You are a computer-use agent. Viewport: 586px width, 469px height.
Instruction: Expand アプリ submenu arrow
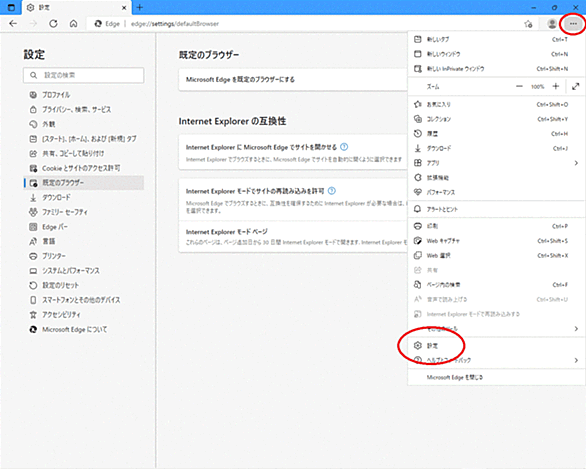[x=576, y=163]
